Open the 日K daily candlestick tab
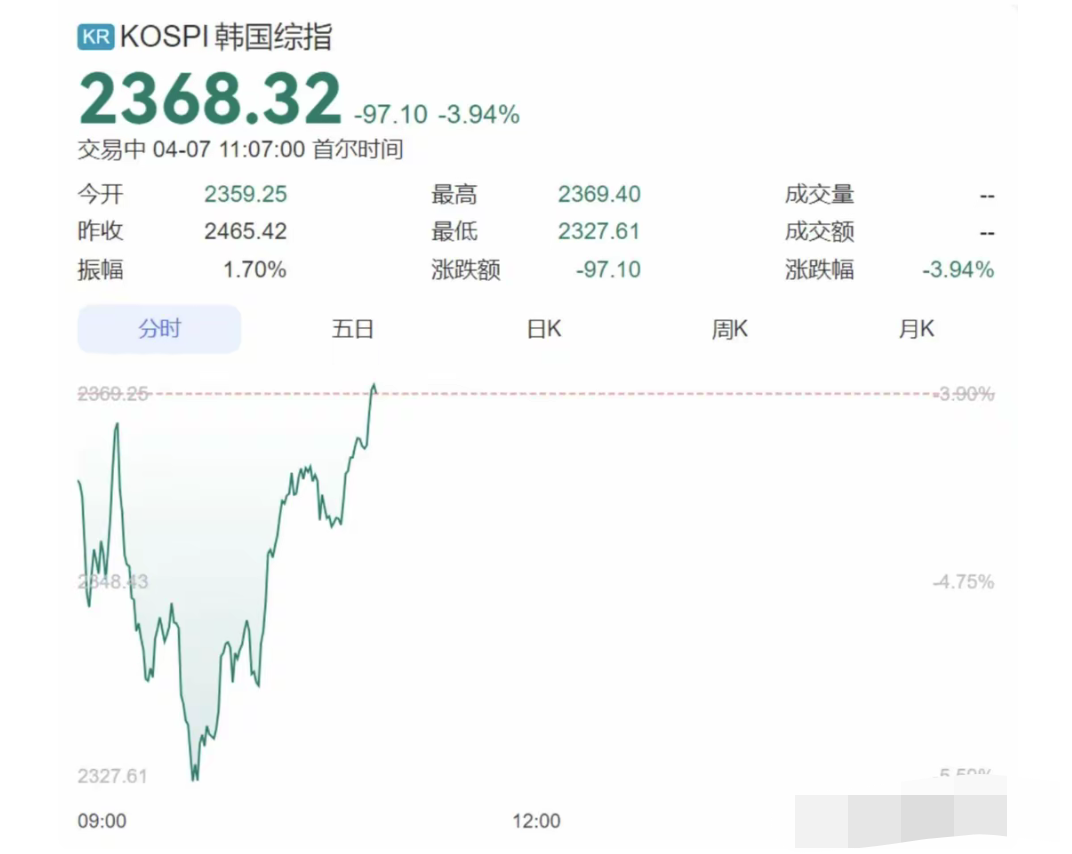 point(544,329)
